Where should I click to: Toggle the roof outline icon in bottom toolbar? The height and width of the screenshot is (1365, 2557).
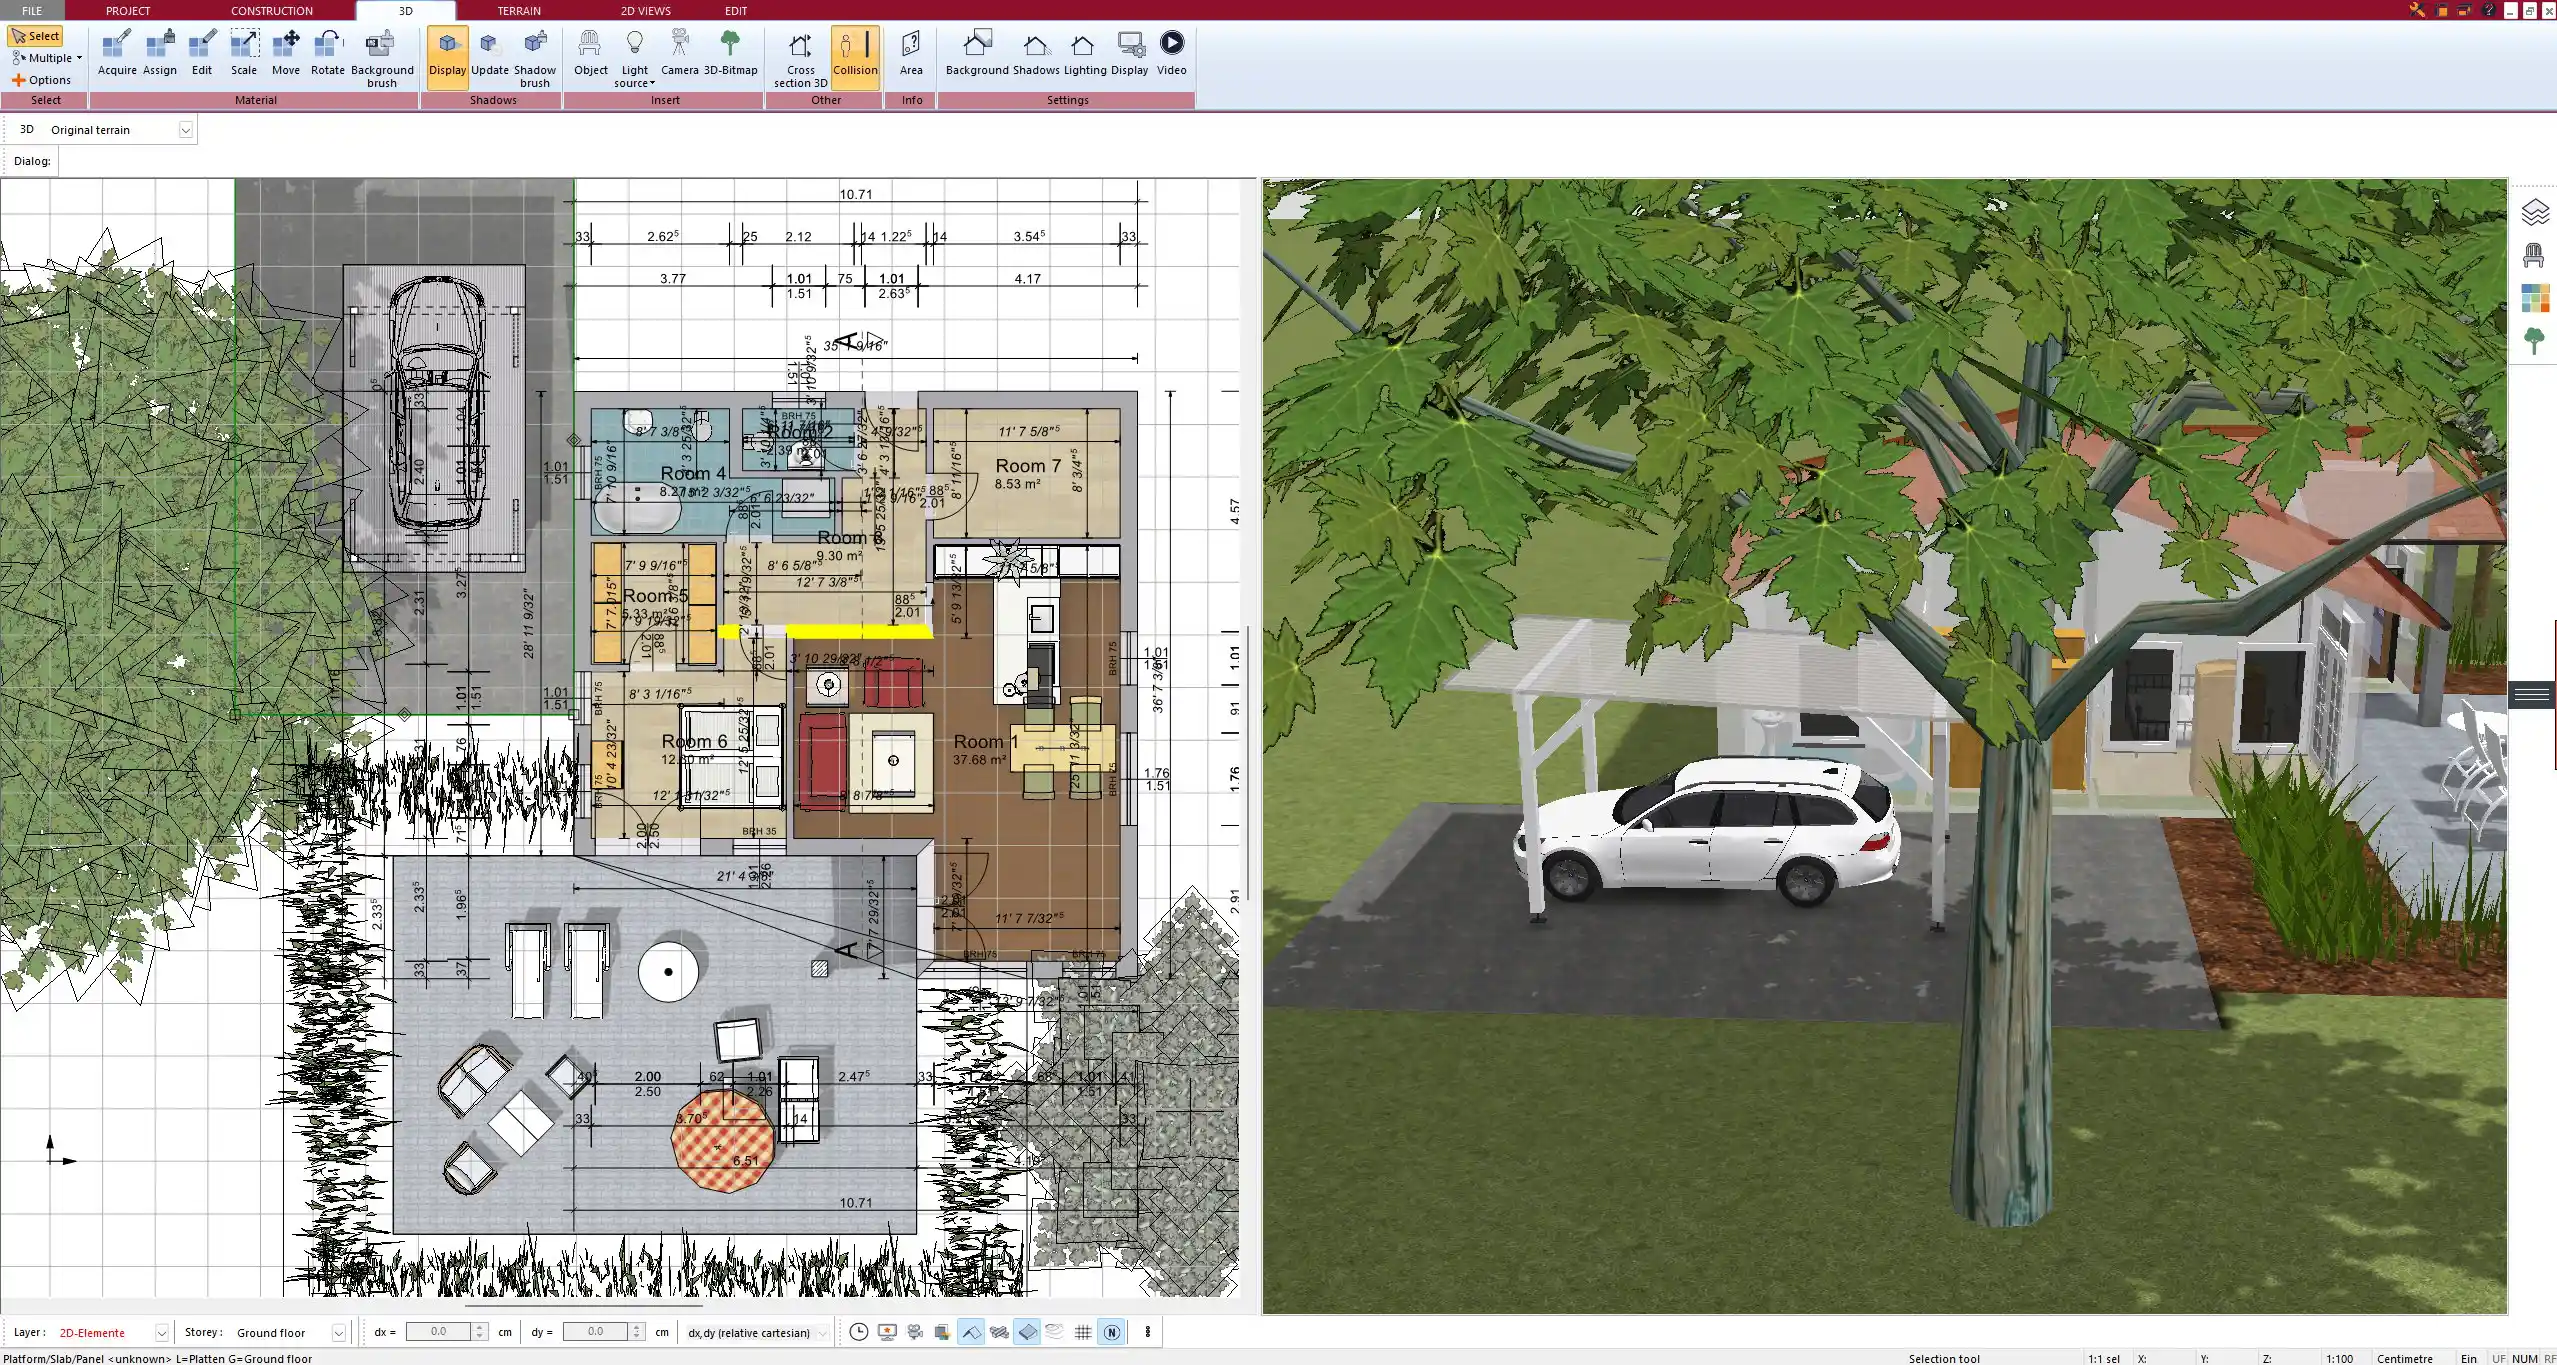click(970, 1331)
